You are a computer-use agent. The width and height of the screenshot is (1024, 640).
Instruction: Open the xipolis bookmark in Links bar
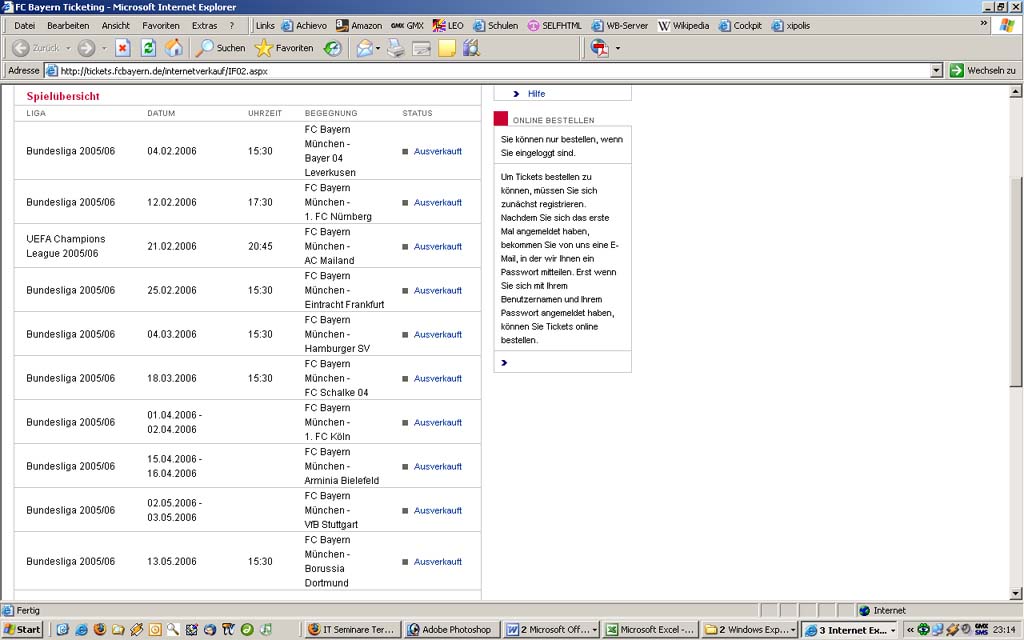click(790, 25)
